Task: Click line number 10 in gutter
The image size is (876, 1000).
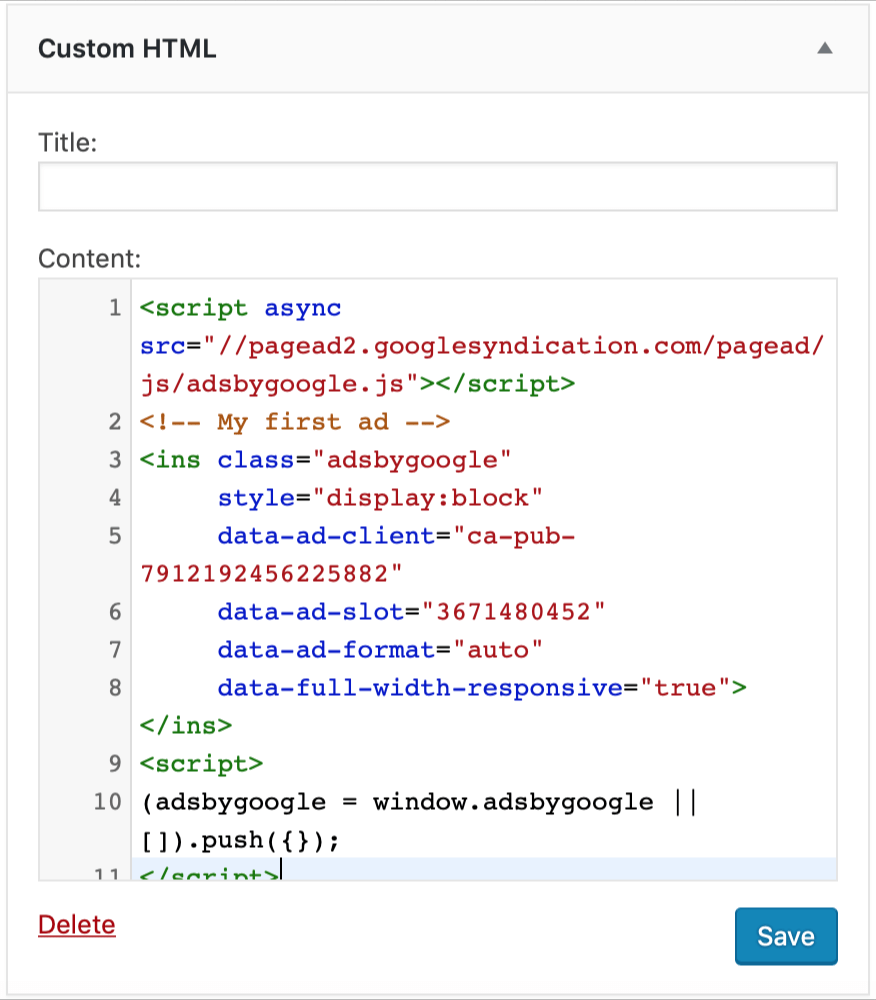Action: tap(107, 802)
